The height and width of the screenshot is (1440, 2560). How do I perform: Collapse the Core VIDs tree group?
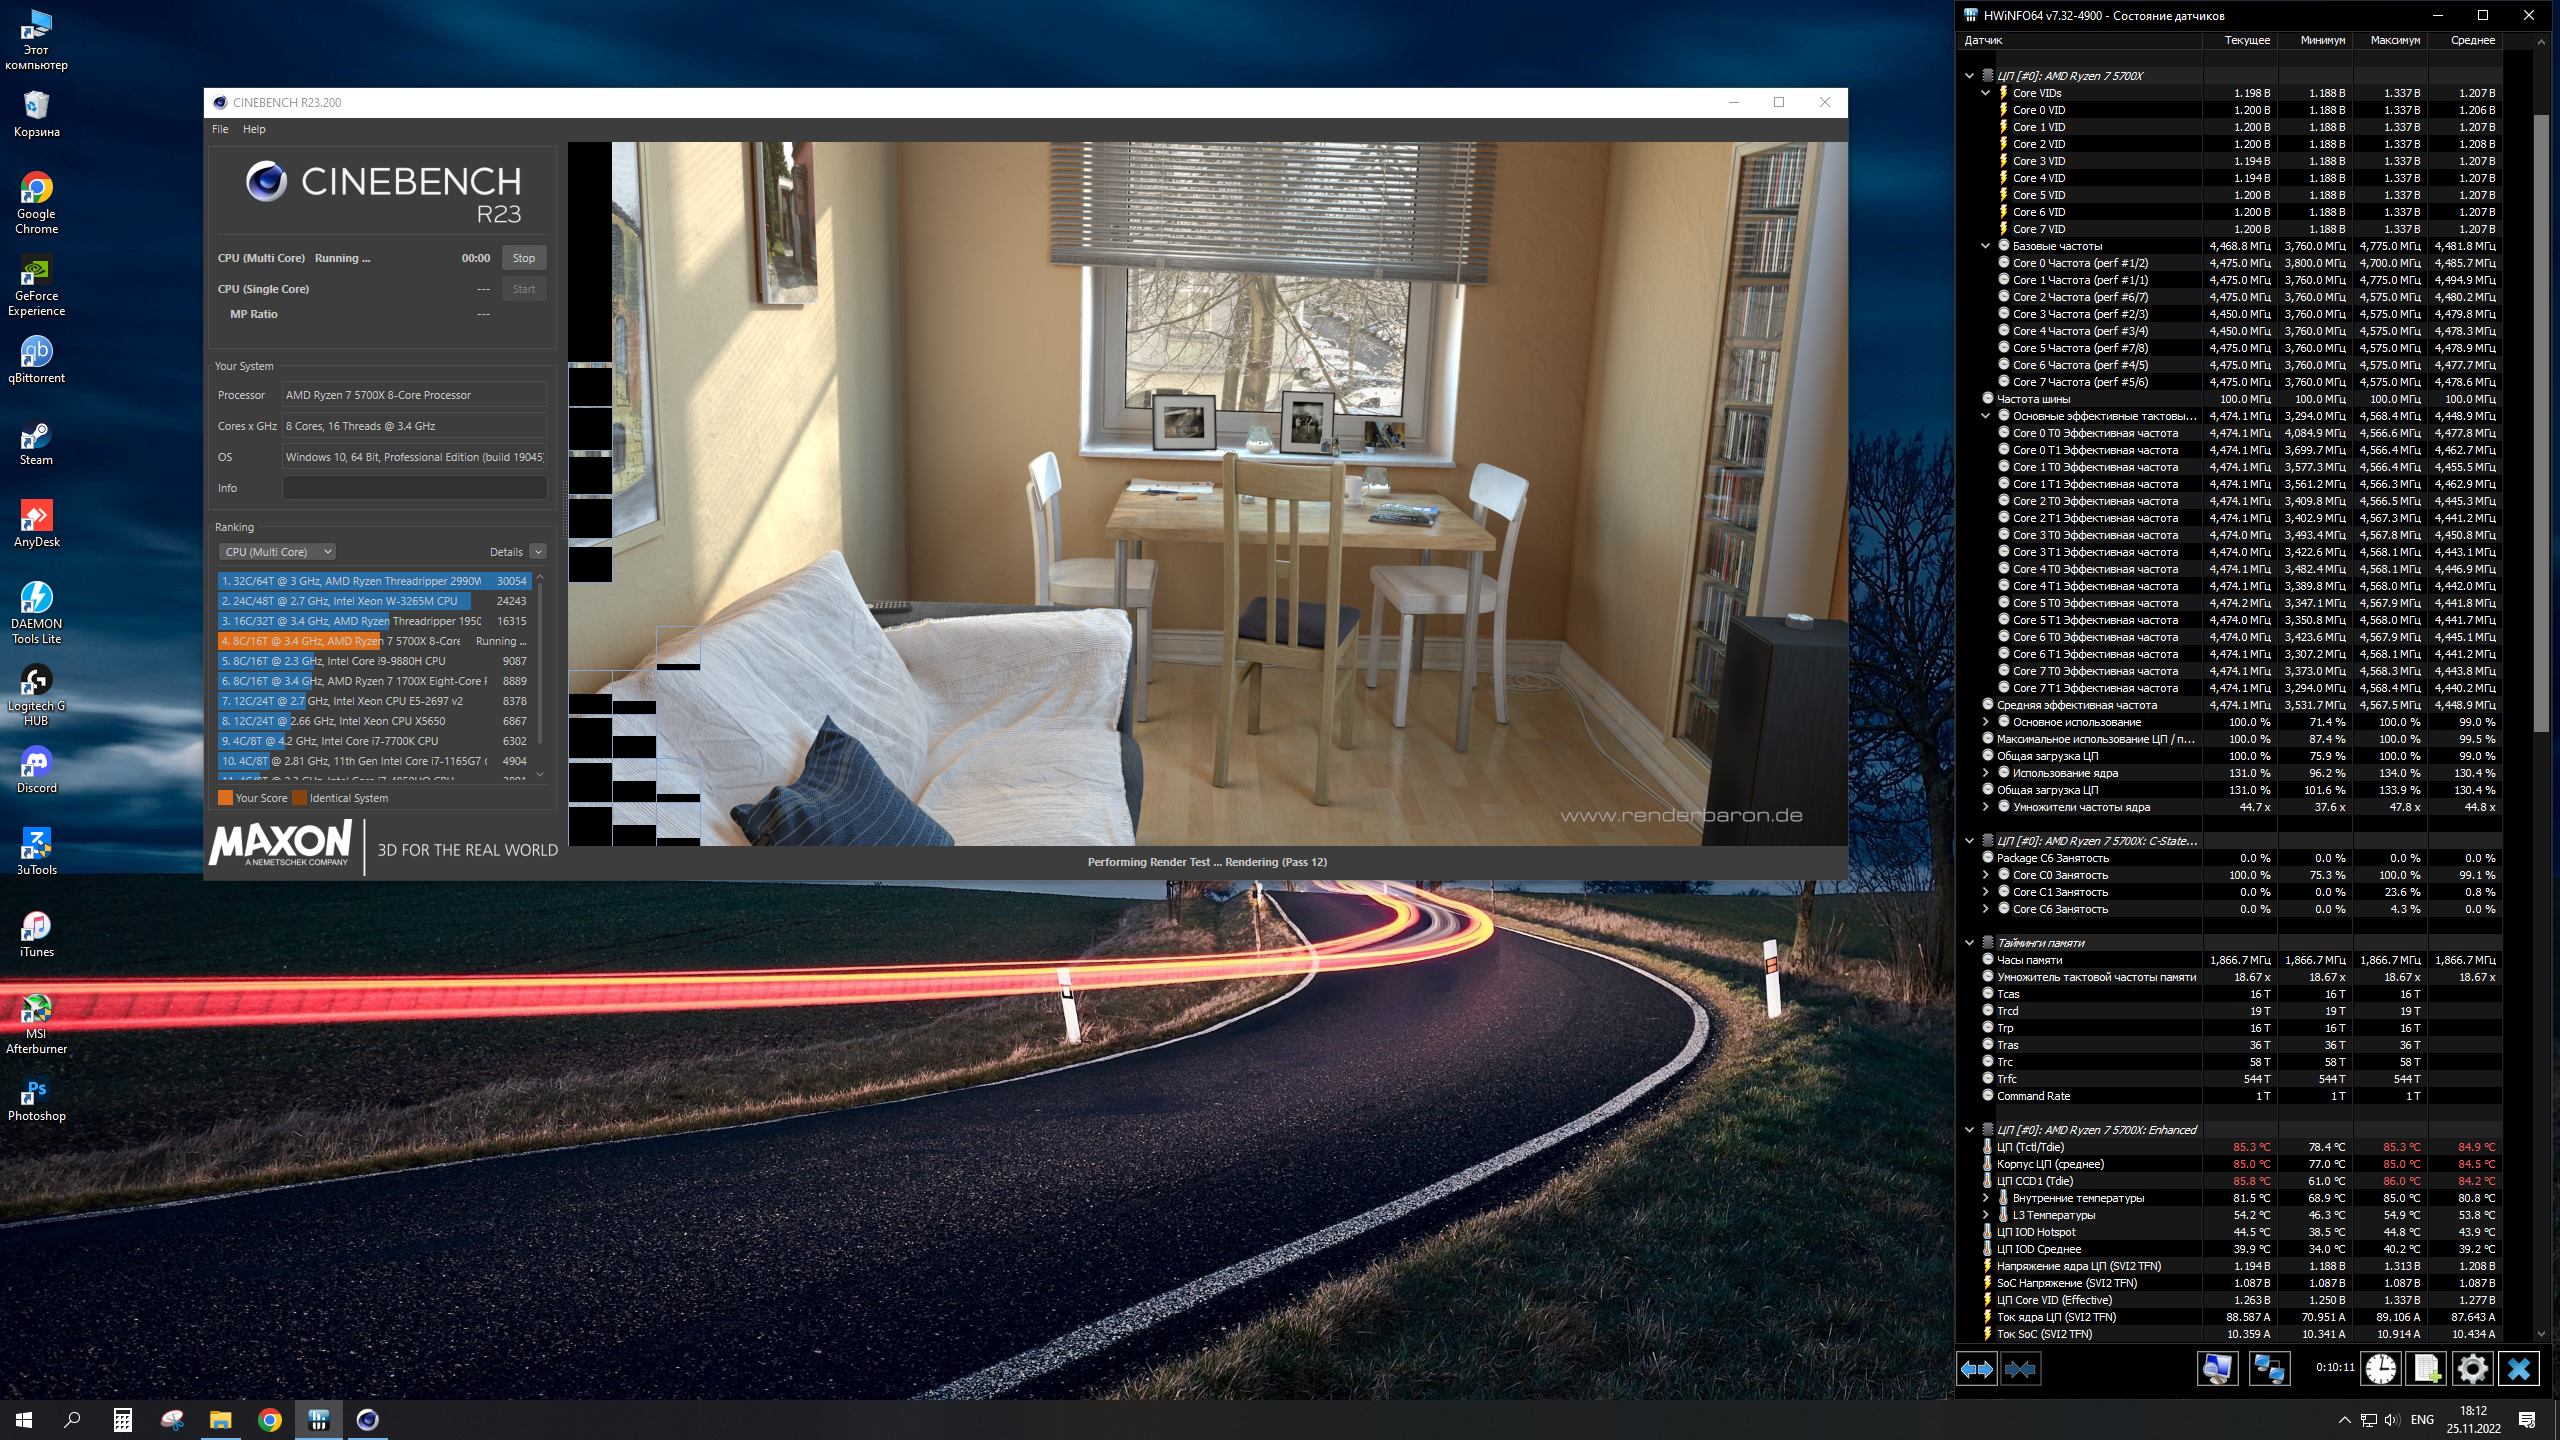tap(1986, 93)
